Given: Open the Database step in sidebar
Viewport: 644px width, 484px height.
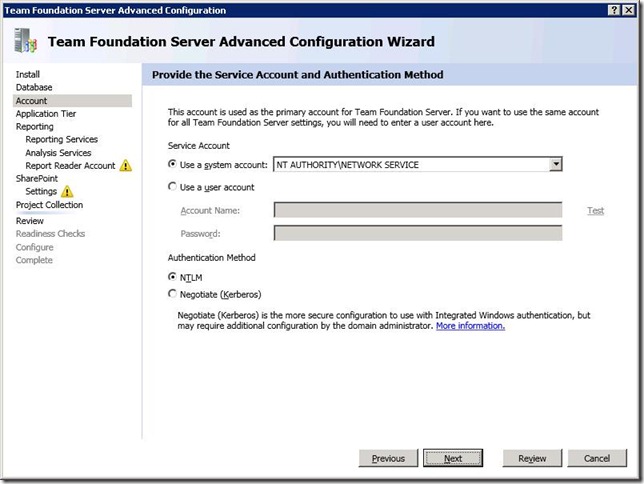Looking at the screenshot, I should [34, 88].
